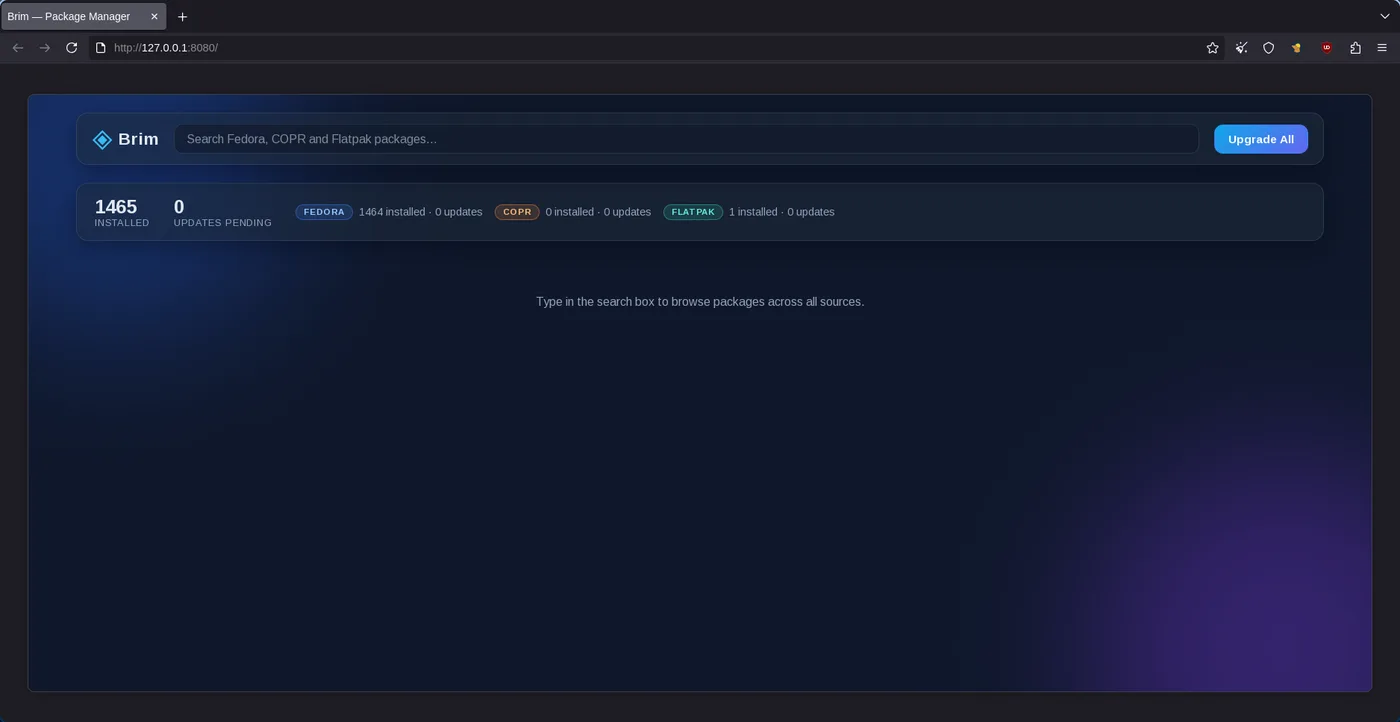Click the '1 installed · 0 updates' text
1400x722 pixels.
(x=782, y=212)
